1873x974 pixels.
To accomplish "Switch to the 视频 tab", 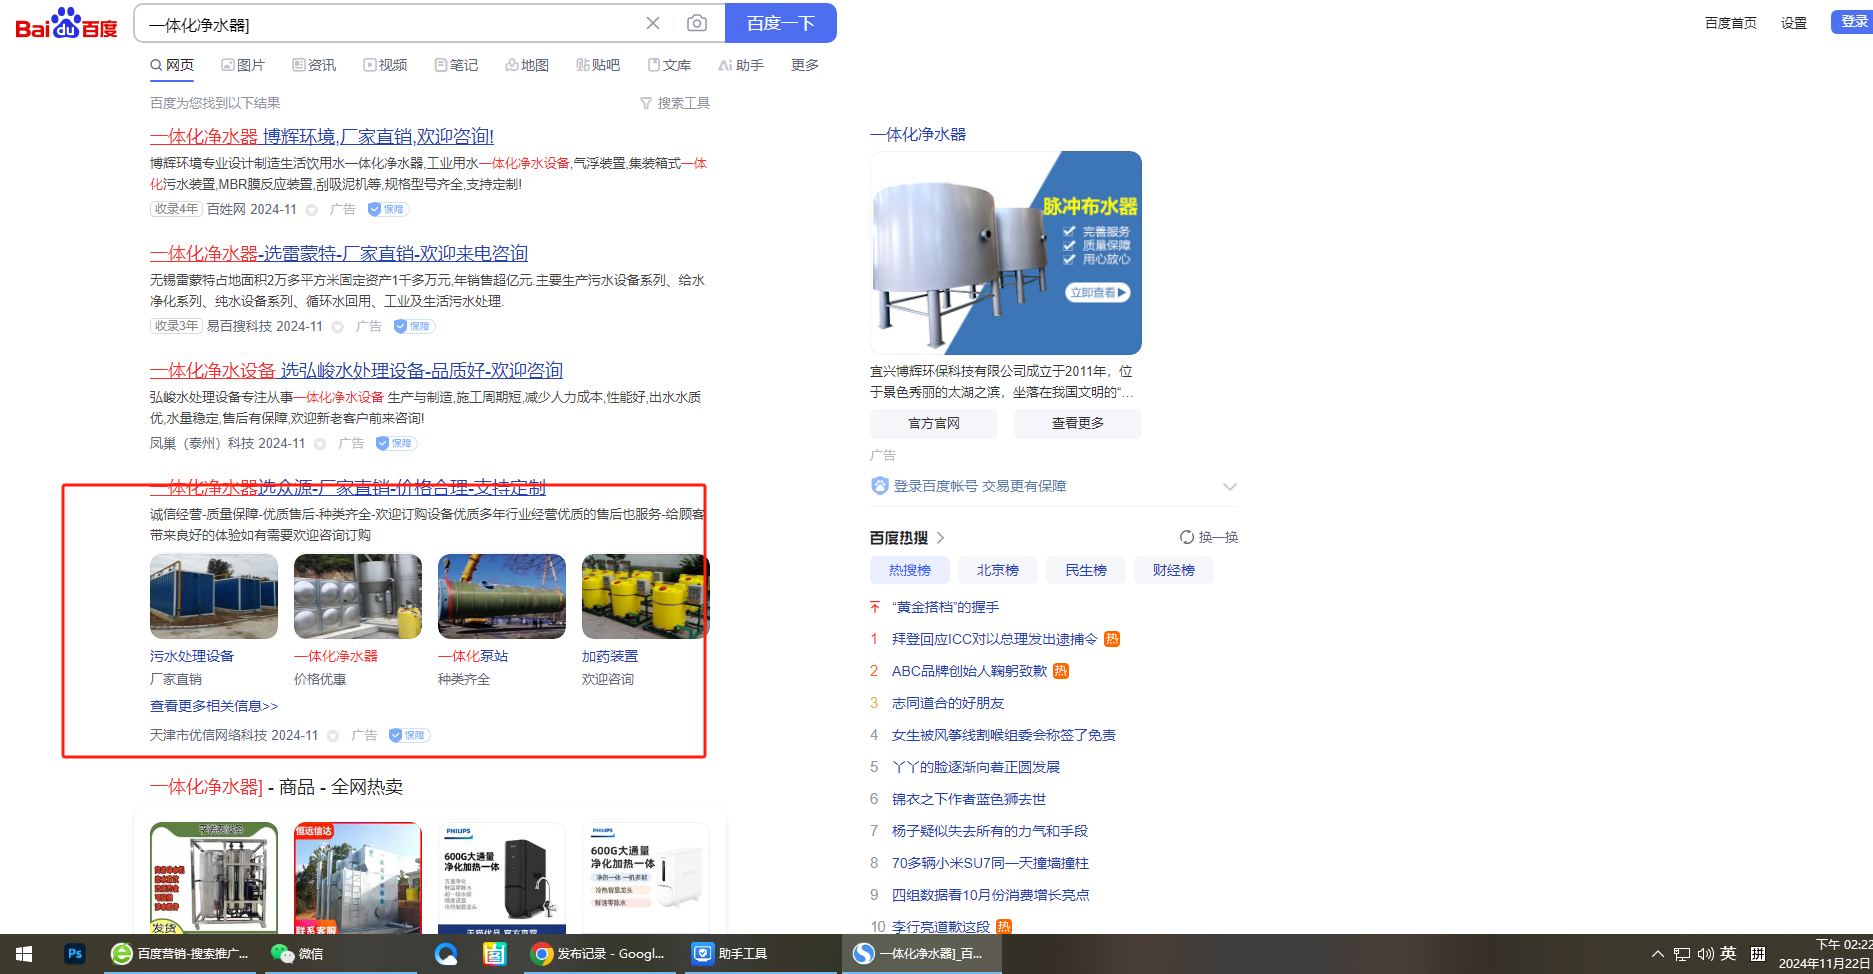I will click(x=385, y=65).
